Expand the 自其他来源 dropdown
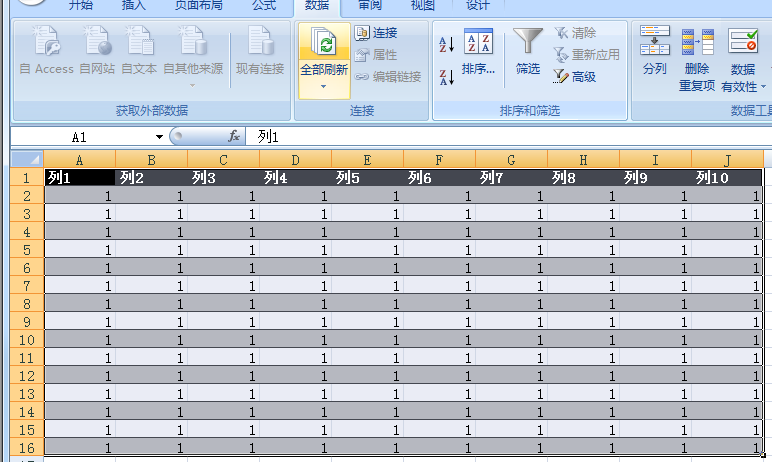 (192, 84)
